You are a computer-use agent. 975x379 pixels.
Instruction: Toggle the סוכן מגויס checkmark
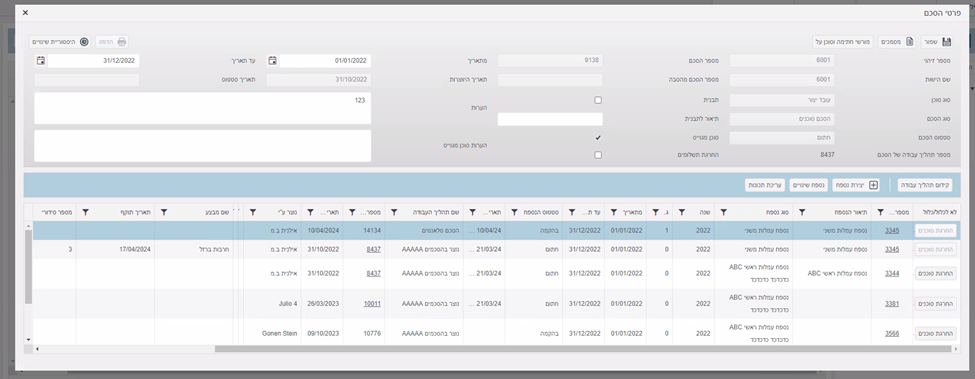click(598, 137)
